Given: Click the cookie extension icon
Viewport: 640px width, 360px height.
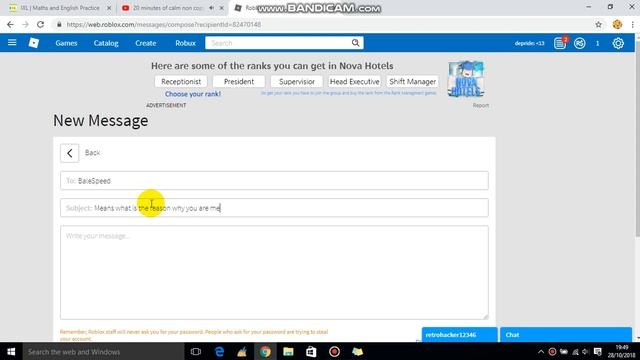Looking at the screenshot, I should click(x=617, y=24).
